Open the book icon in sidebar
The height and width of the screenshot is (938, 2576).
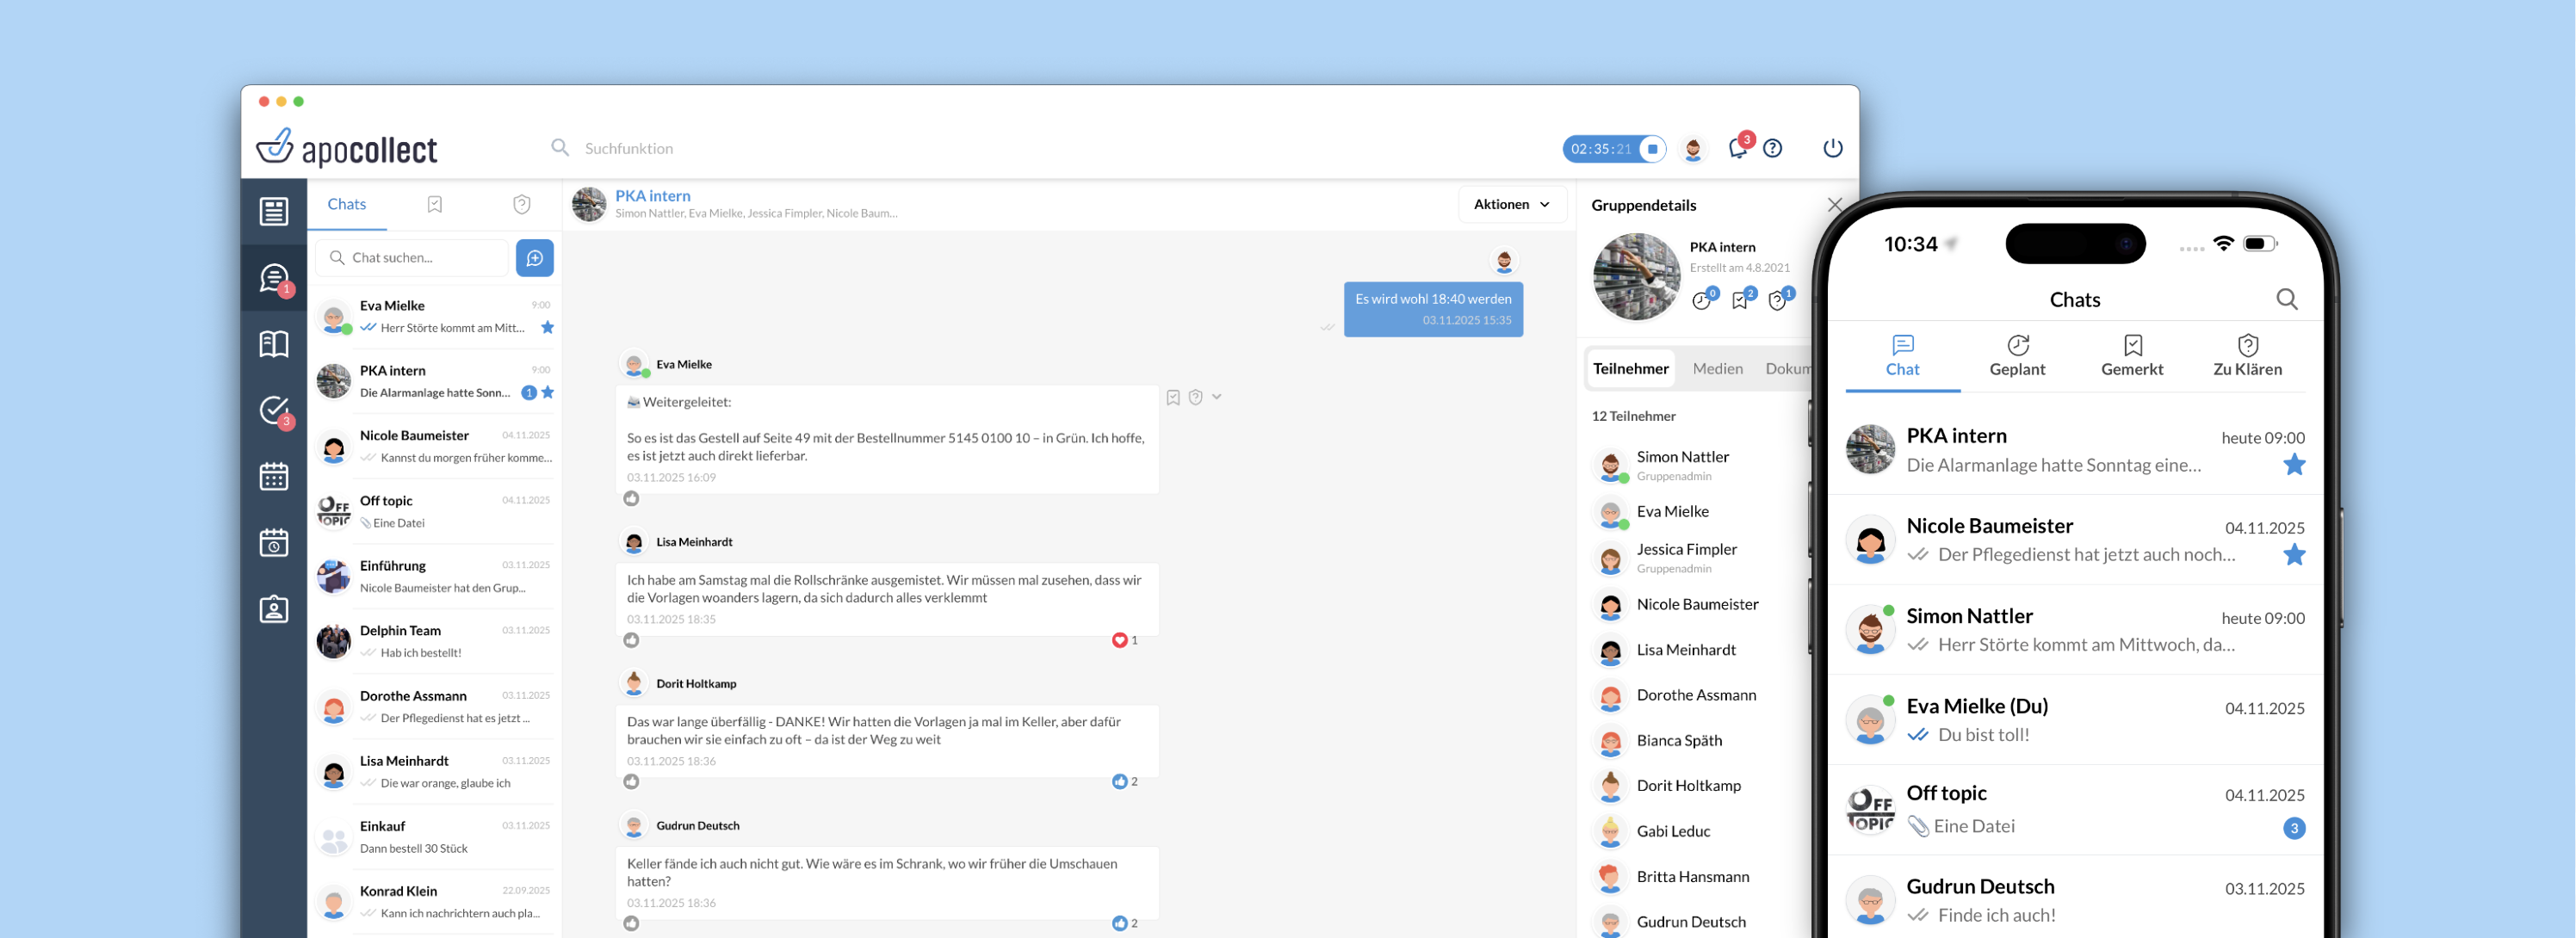(x=274, y=344)
